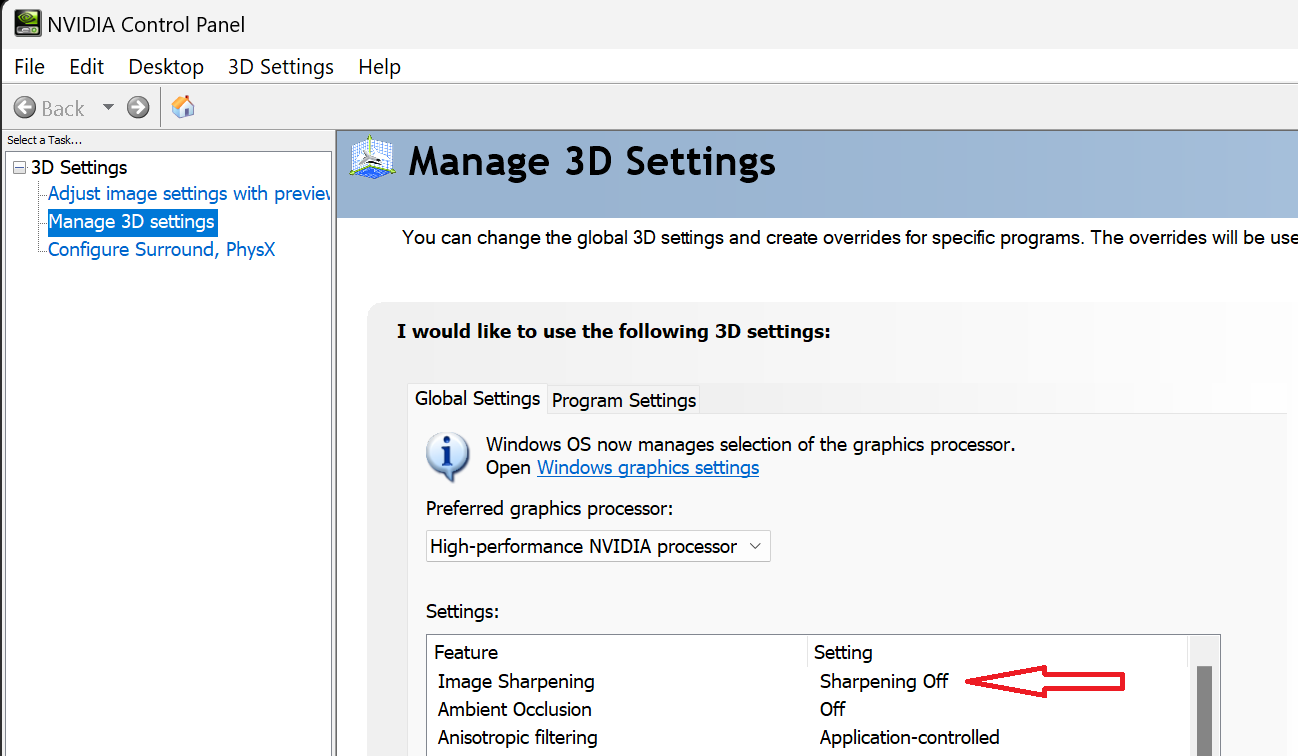Open the Preferred graphics processor dropdown
The width and height of the screenshot is (1298, 756).
pos(598,546)
